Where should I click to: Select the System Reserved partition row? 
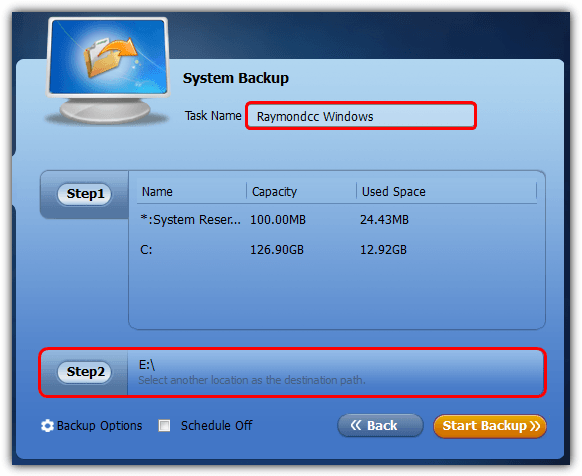point(337,220)
